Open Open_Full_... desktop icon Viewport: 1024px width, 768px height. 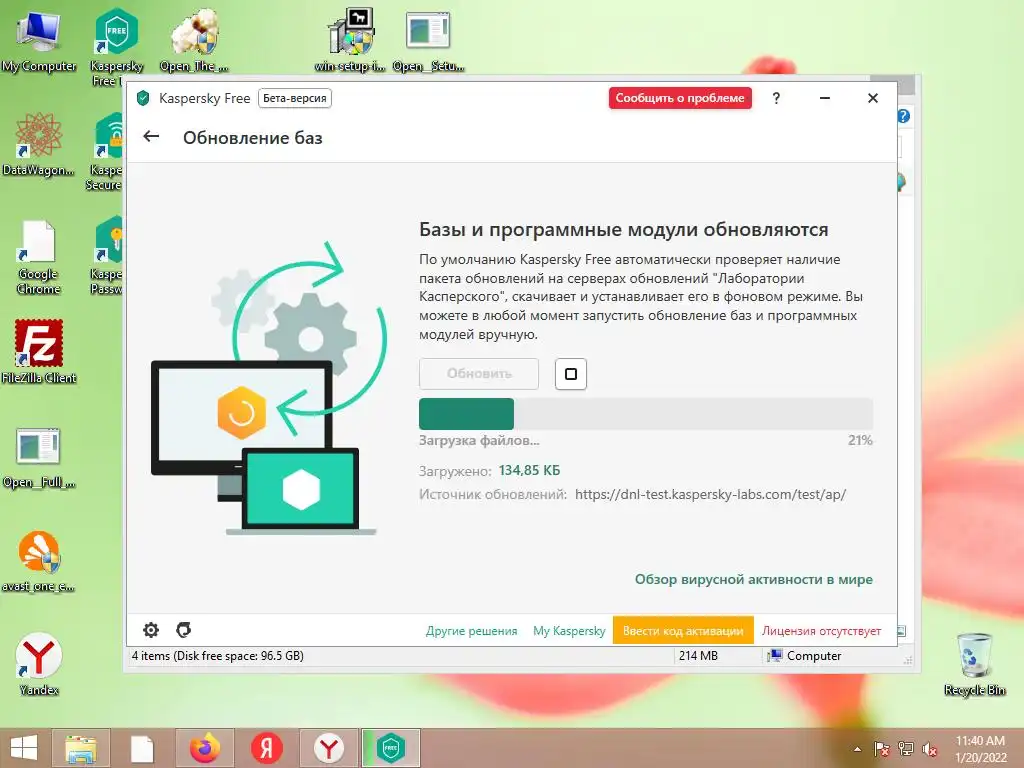pos(39,457)
